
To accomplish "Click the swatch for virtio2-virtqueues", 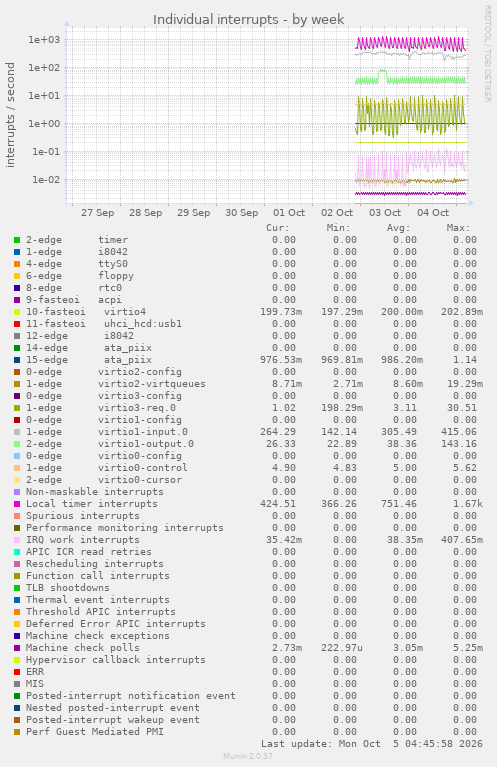I will tap(17, 384).
